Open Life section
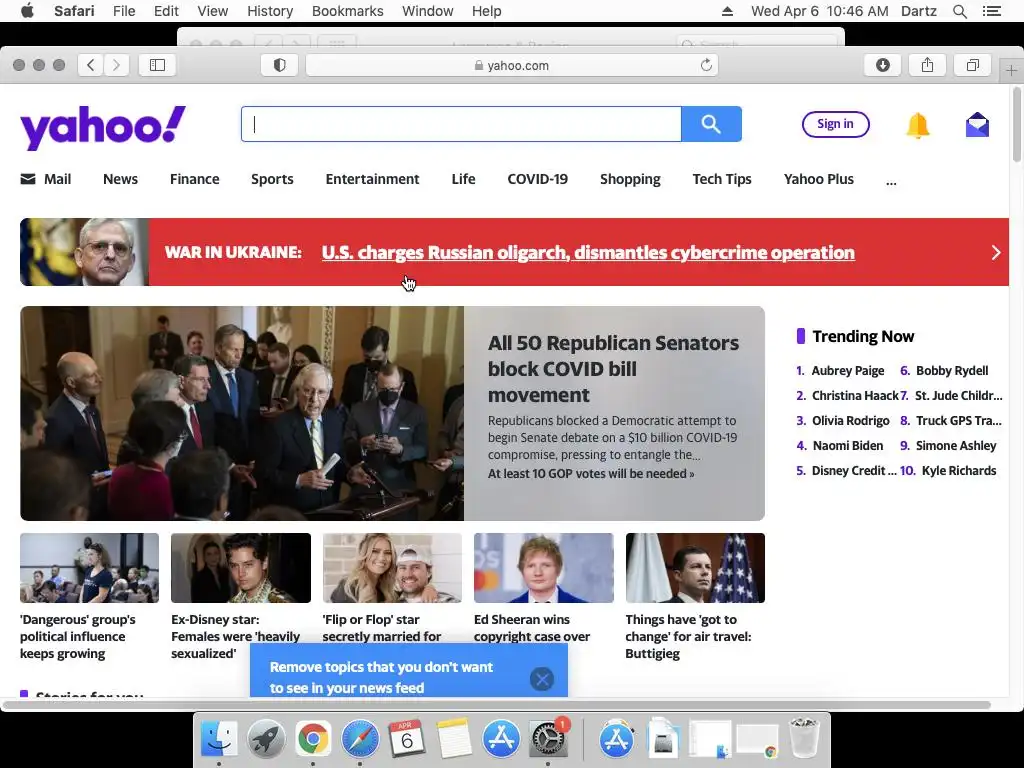This screenshot has width=1024, height=768. click(463, 179)
